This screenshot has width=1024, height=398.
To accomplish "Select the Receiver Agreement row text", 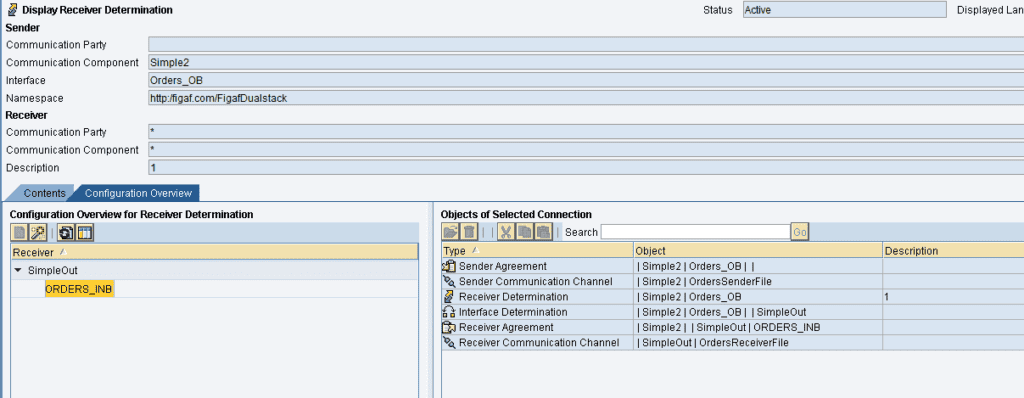I will 506,327.
